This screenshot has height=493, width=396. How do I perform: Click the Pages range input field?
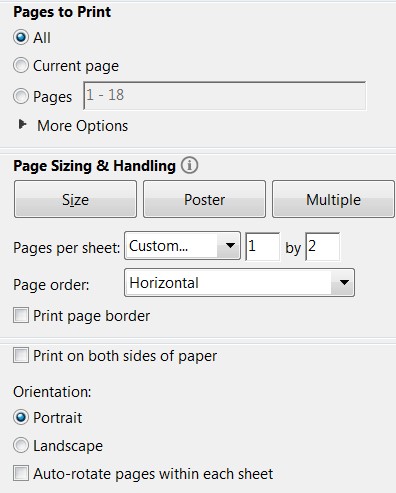click(224, 96)
